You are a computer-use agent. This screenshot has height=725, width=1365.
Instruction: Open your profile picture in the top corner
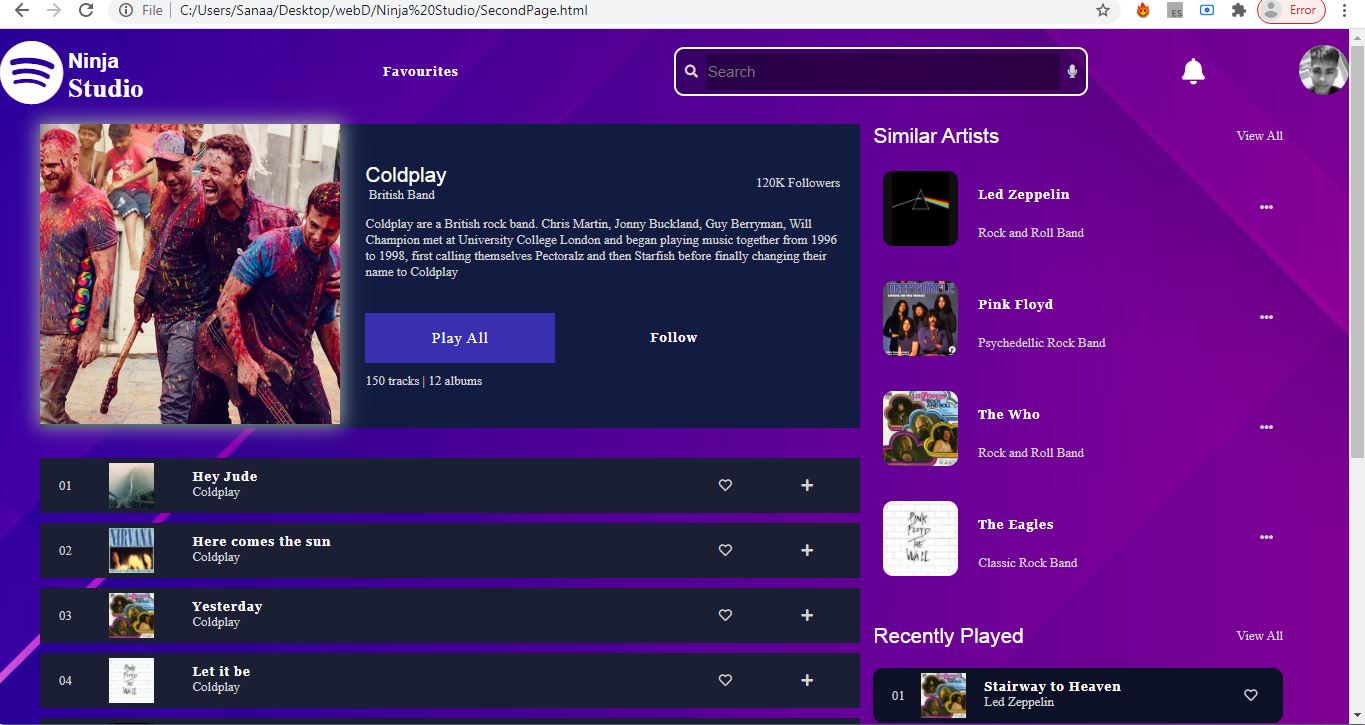point(1322,70)
